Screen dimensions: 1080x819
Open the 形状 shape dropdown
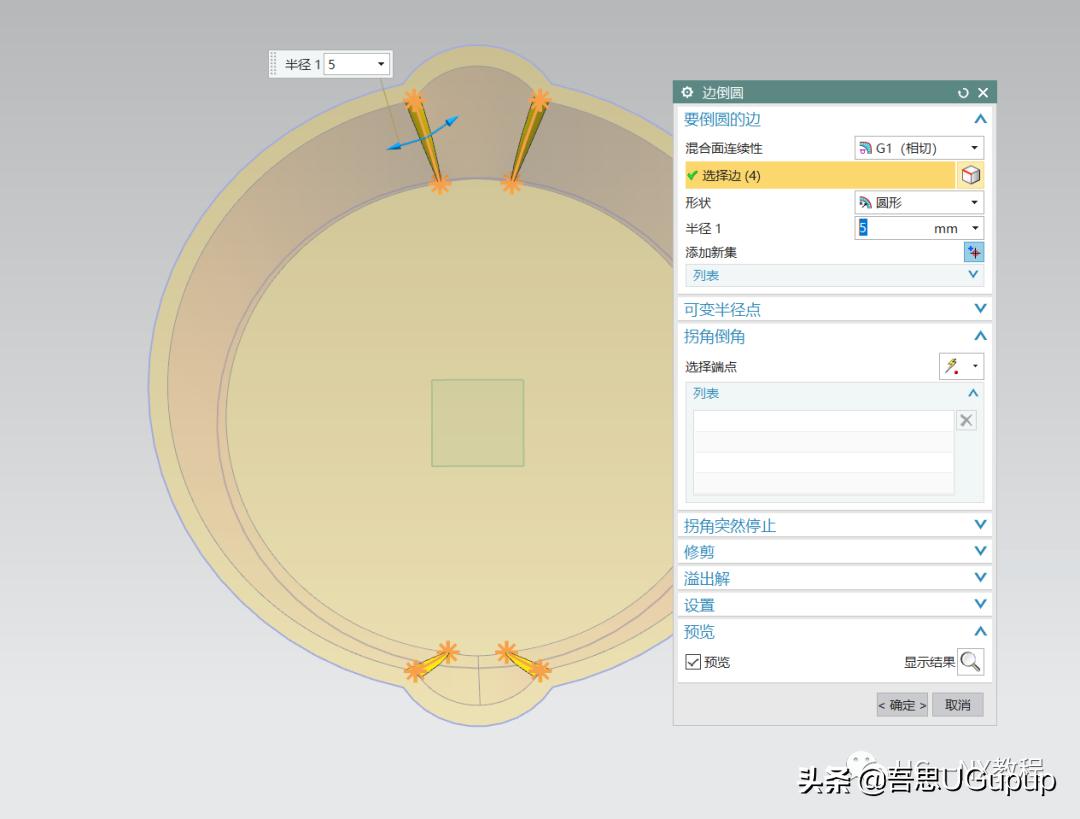(x=975, y=201)
